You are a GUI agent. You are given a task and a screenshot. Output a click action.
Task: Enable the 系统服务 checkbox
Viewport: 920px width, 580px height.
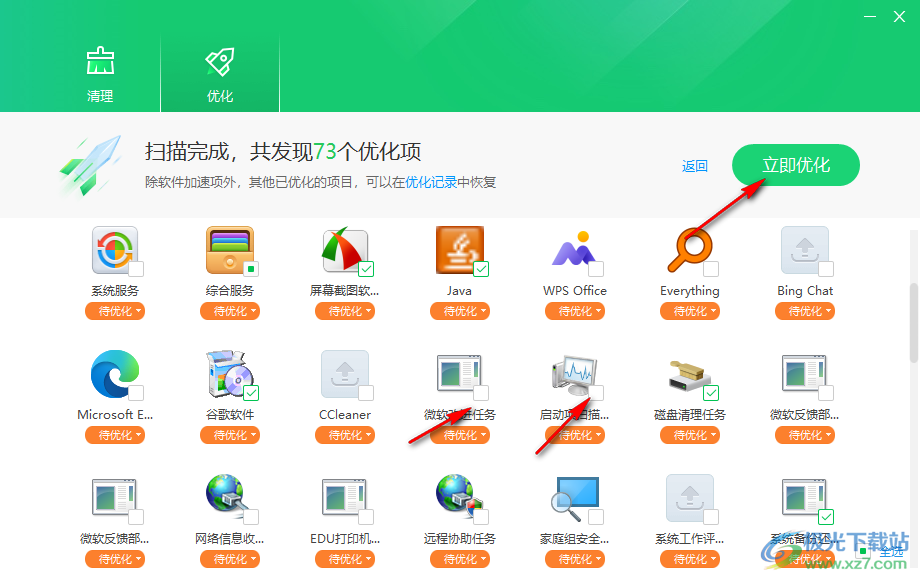[x=135, y=268]
